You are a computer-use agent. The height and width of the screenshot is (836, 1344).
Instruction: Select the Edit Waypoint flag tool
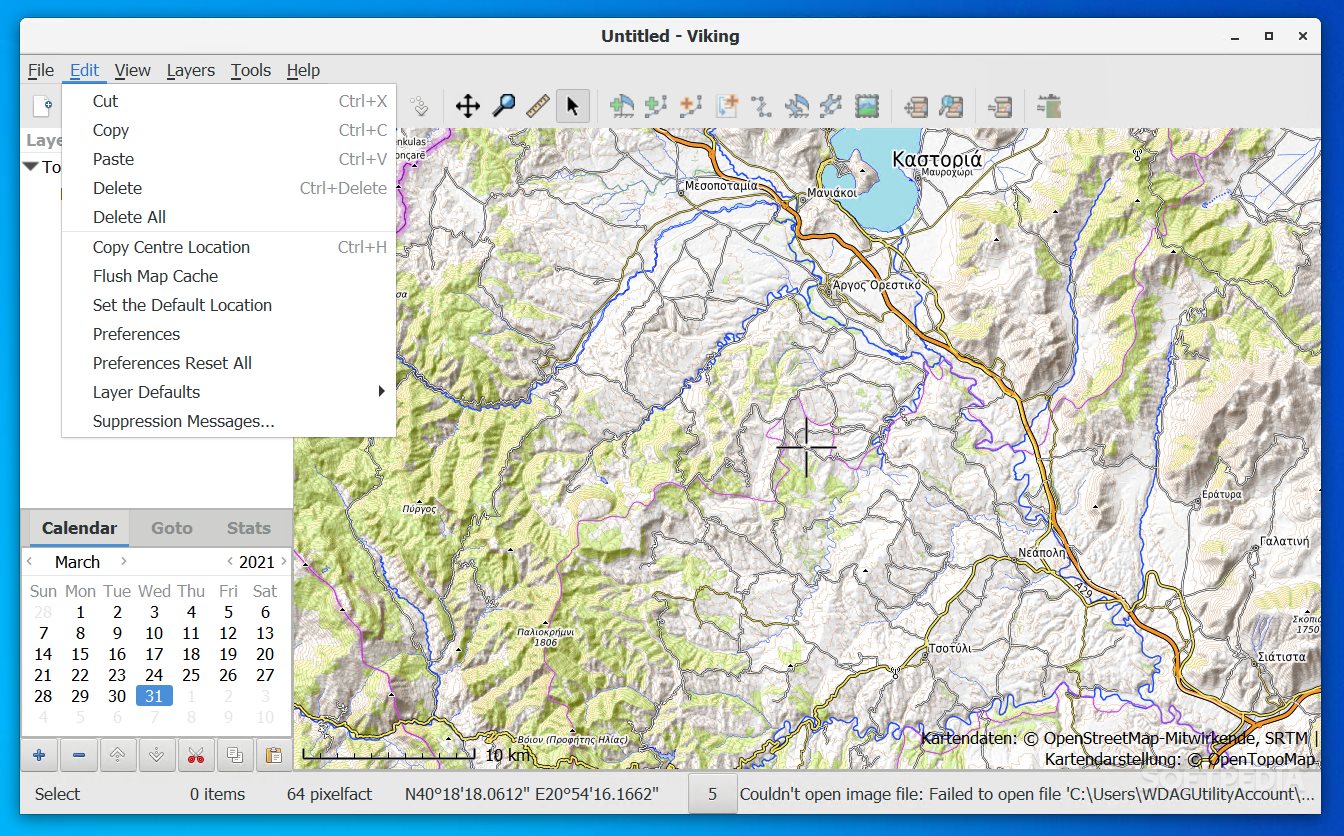(796, 106)
